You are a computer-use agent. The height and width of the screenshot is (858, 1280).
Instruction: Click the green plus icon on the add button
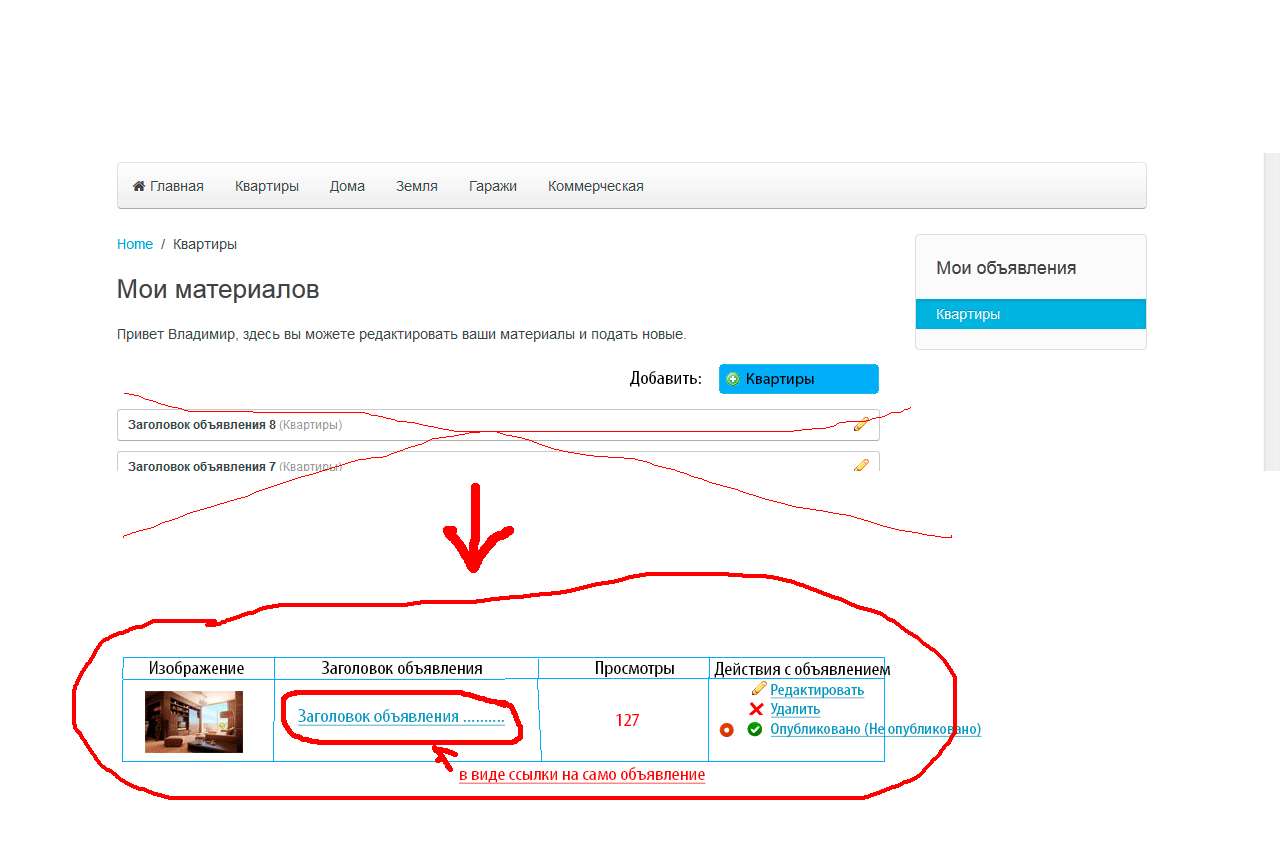tap(733, 379)
